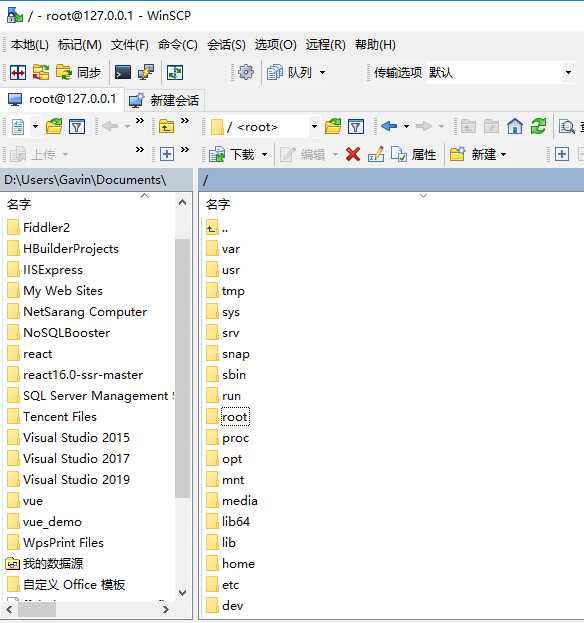Select the remote var folder
Viewport: 584px width, 623px height.
223,249
